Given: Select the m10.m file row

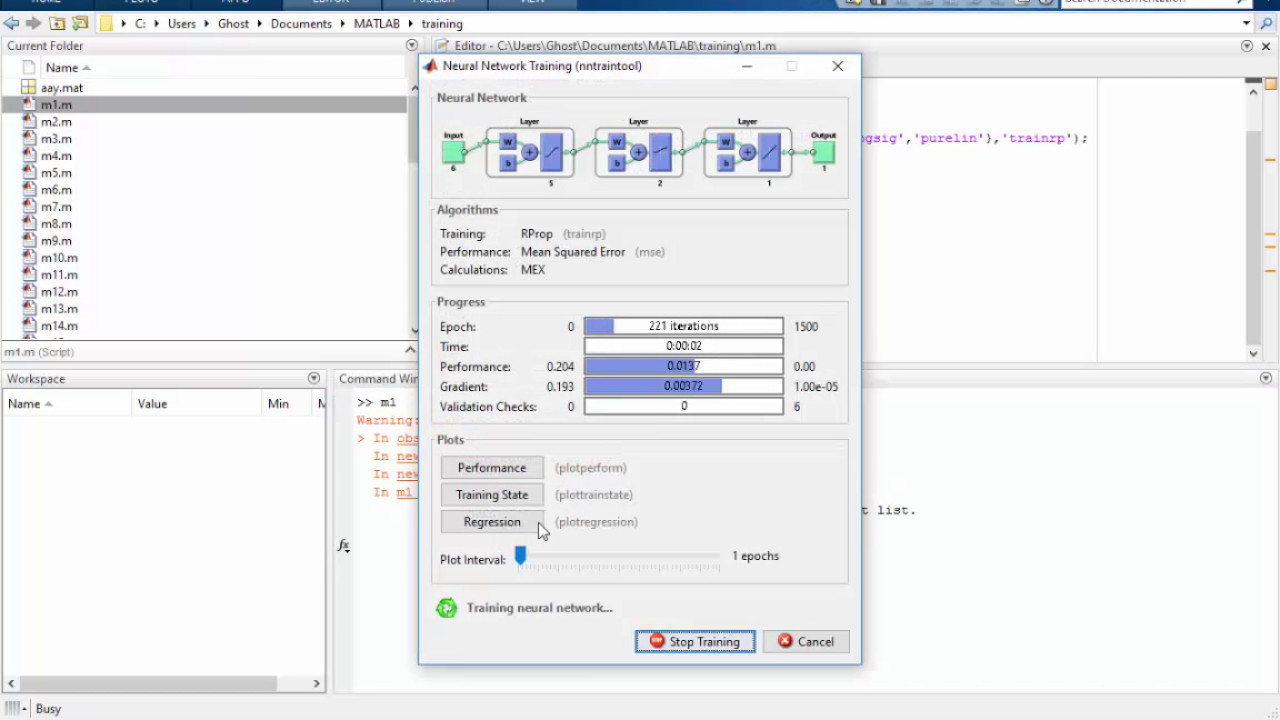Looking at the screenshot, I should (x=204, y=258).
